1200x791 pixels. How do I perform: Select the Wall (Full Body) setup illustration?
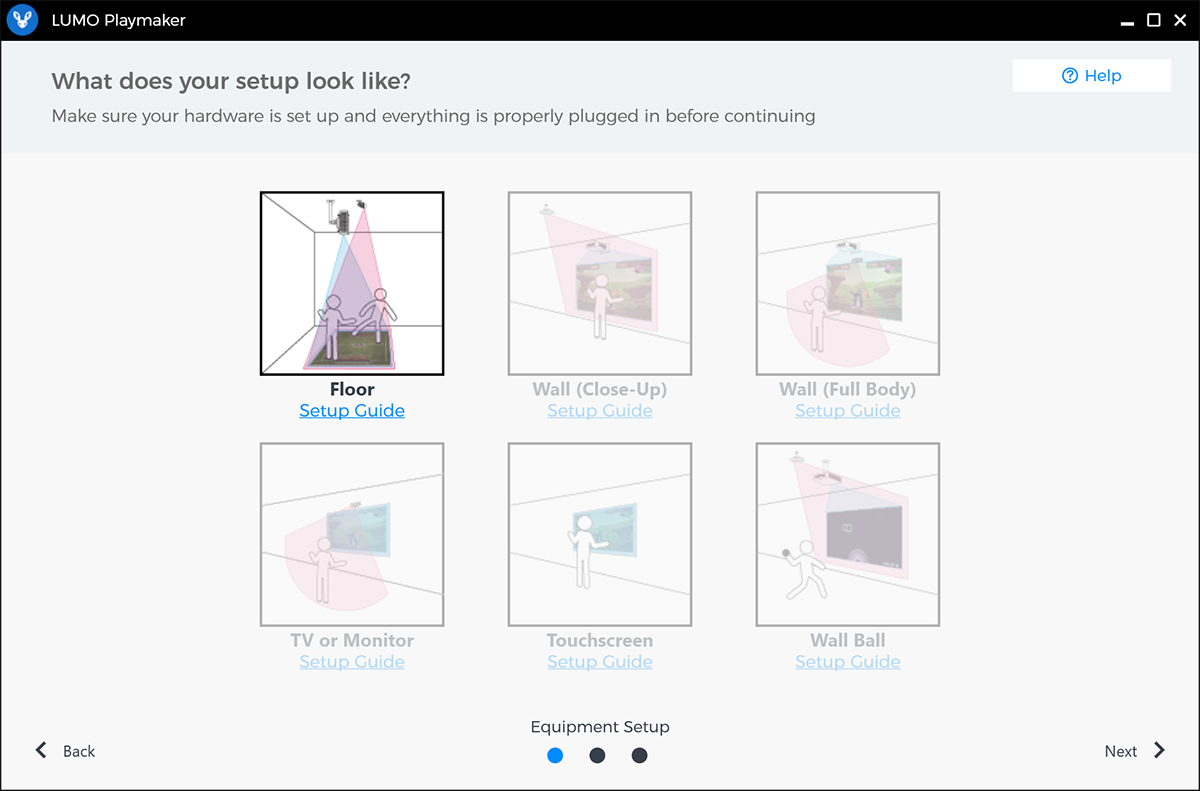tap(847, 283)
